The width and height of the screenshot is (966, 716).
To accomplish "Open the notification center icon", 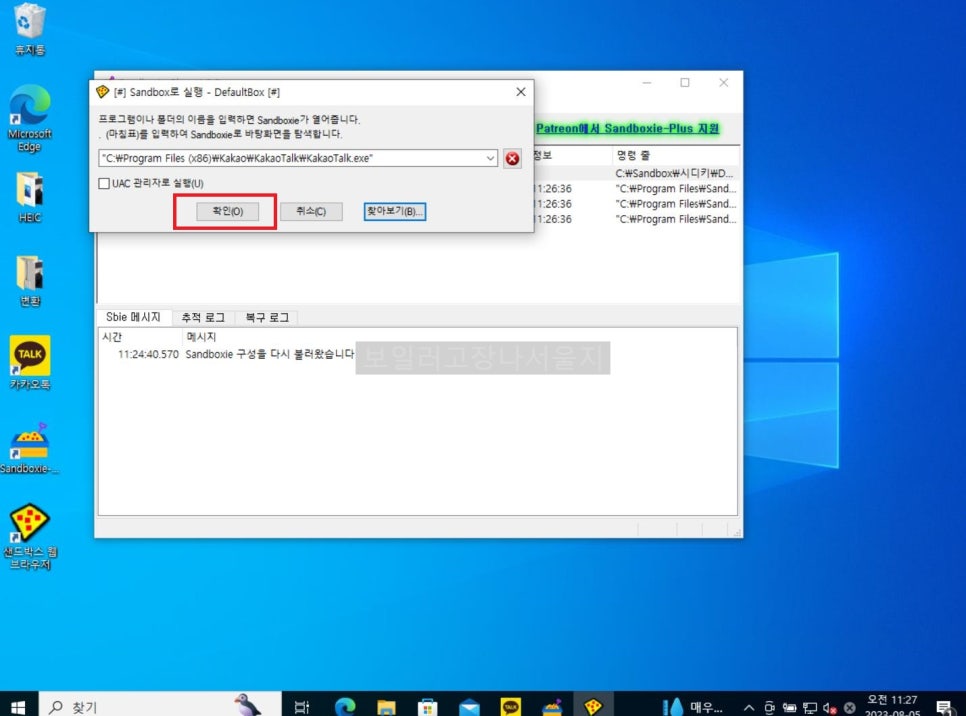I will coord(944,707).
